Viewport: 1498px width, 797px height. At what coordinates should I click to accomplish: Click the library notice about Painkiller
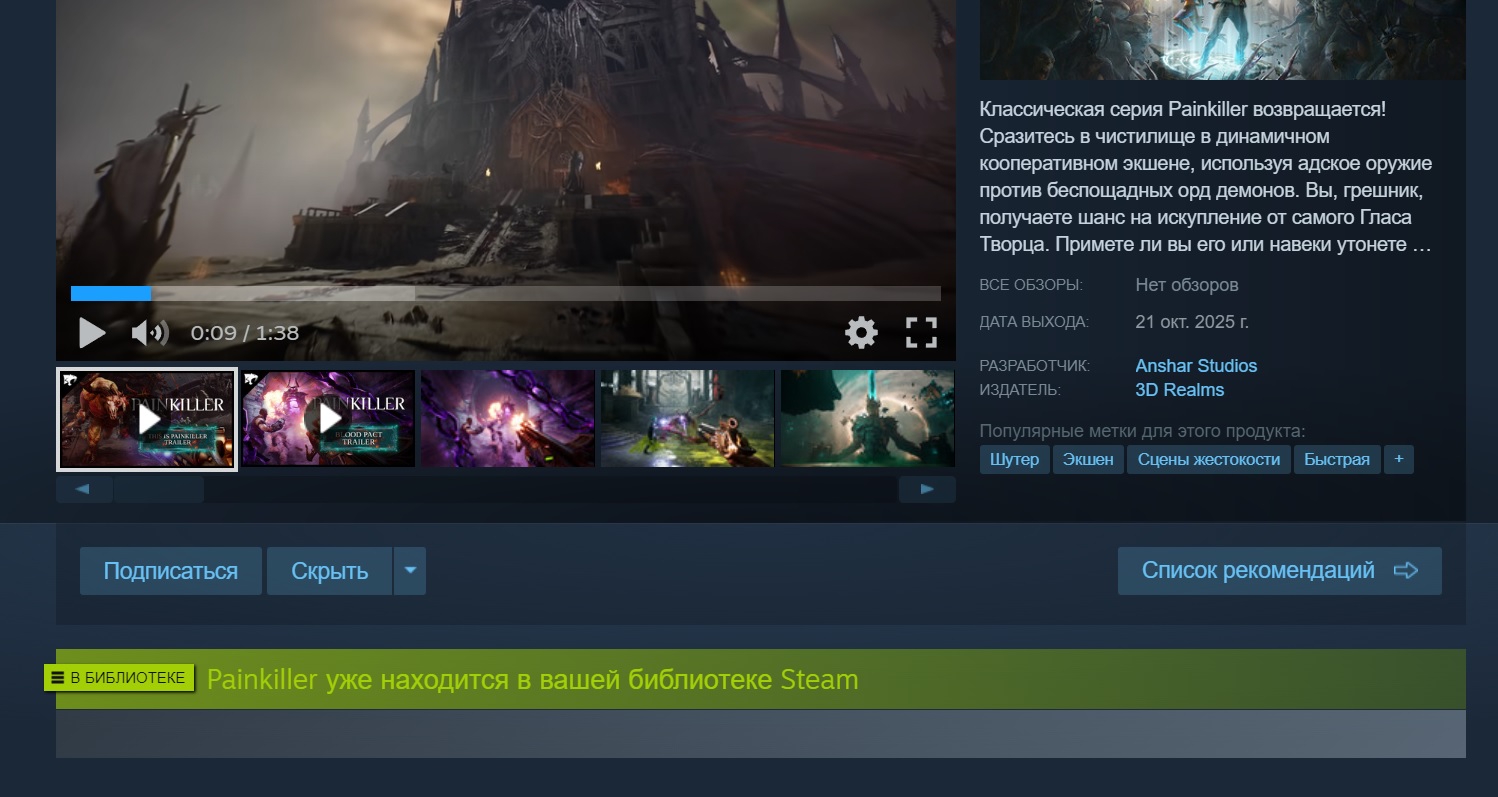[533, 680]
